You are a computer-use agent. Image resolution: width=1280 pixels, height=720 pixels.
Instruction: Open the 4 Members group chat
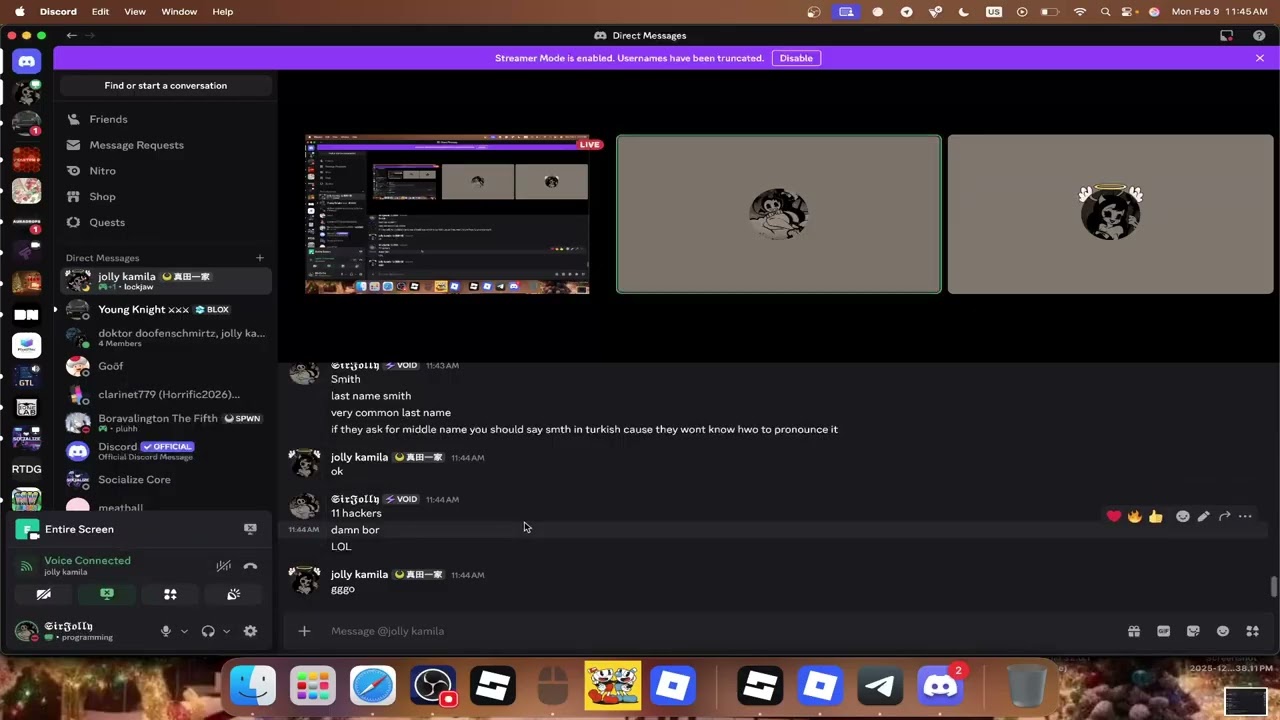pos(165,338)
